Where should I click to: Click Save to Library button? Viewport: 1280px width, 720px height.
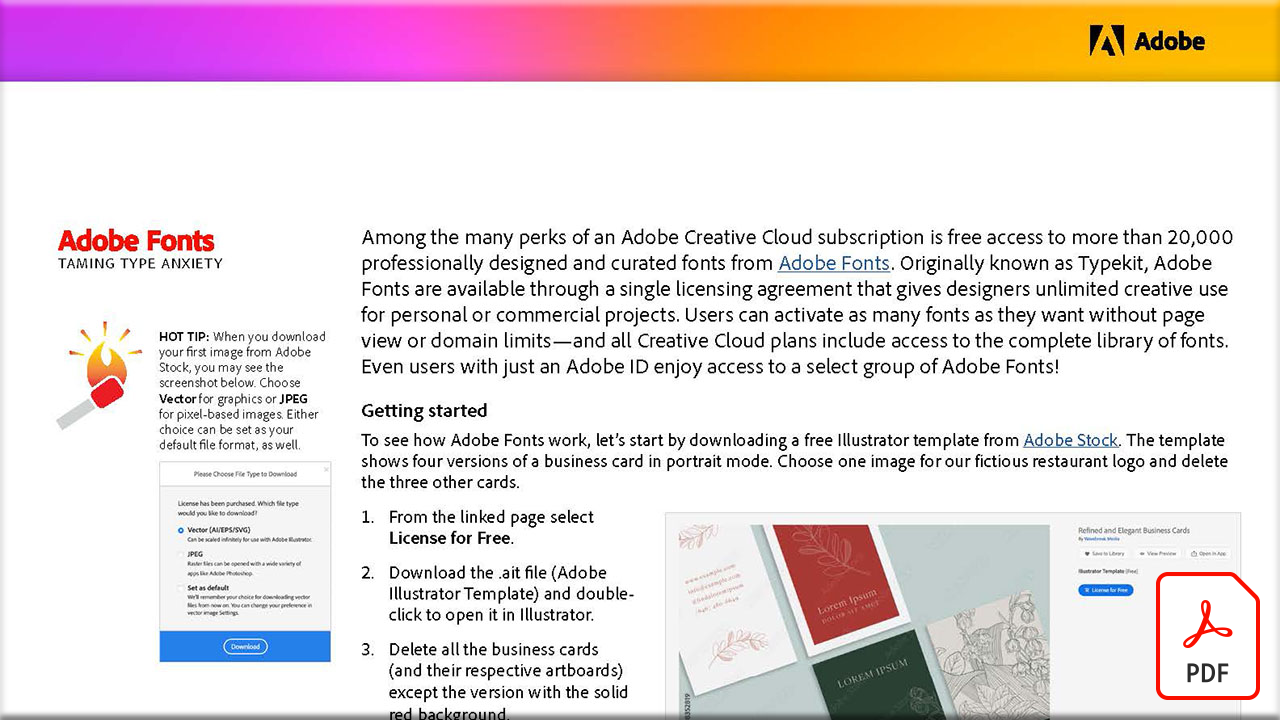pos(1103,553)
